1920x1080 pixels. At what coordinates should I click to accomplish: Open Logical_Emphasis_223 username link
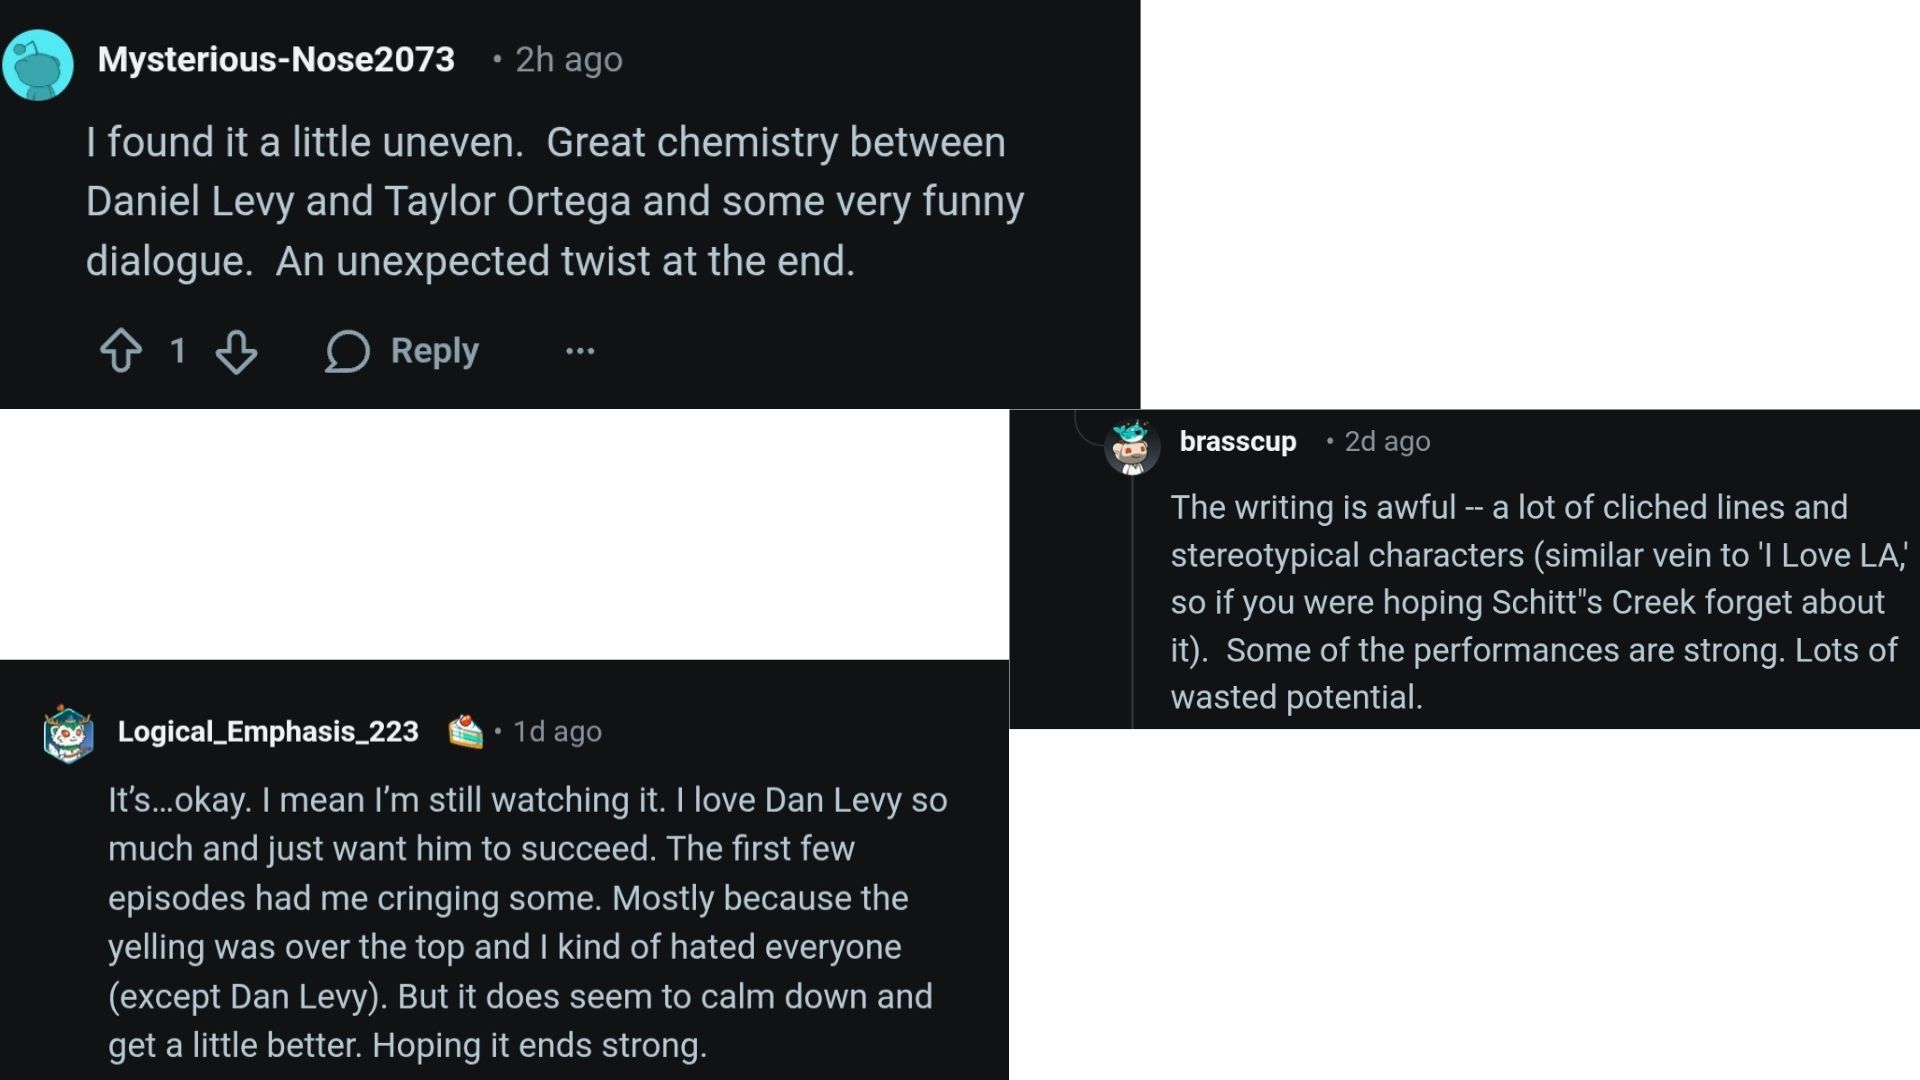pyautogui.click(x=268, y=731)
